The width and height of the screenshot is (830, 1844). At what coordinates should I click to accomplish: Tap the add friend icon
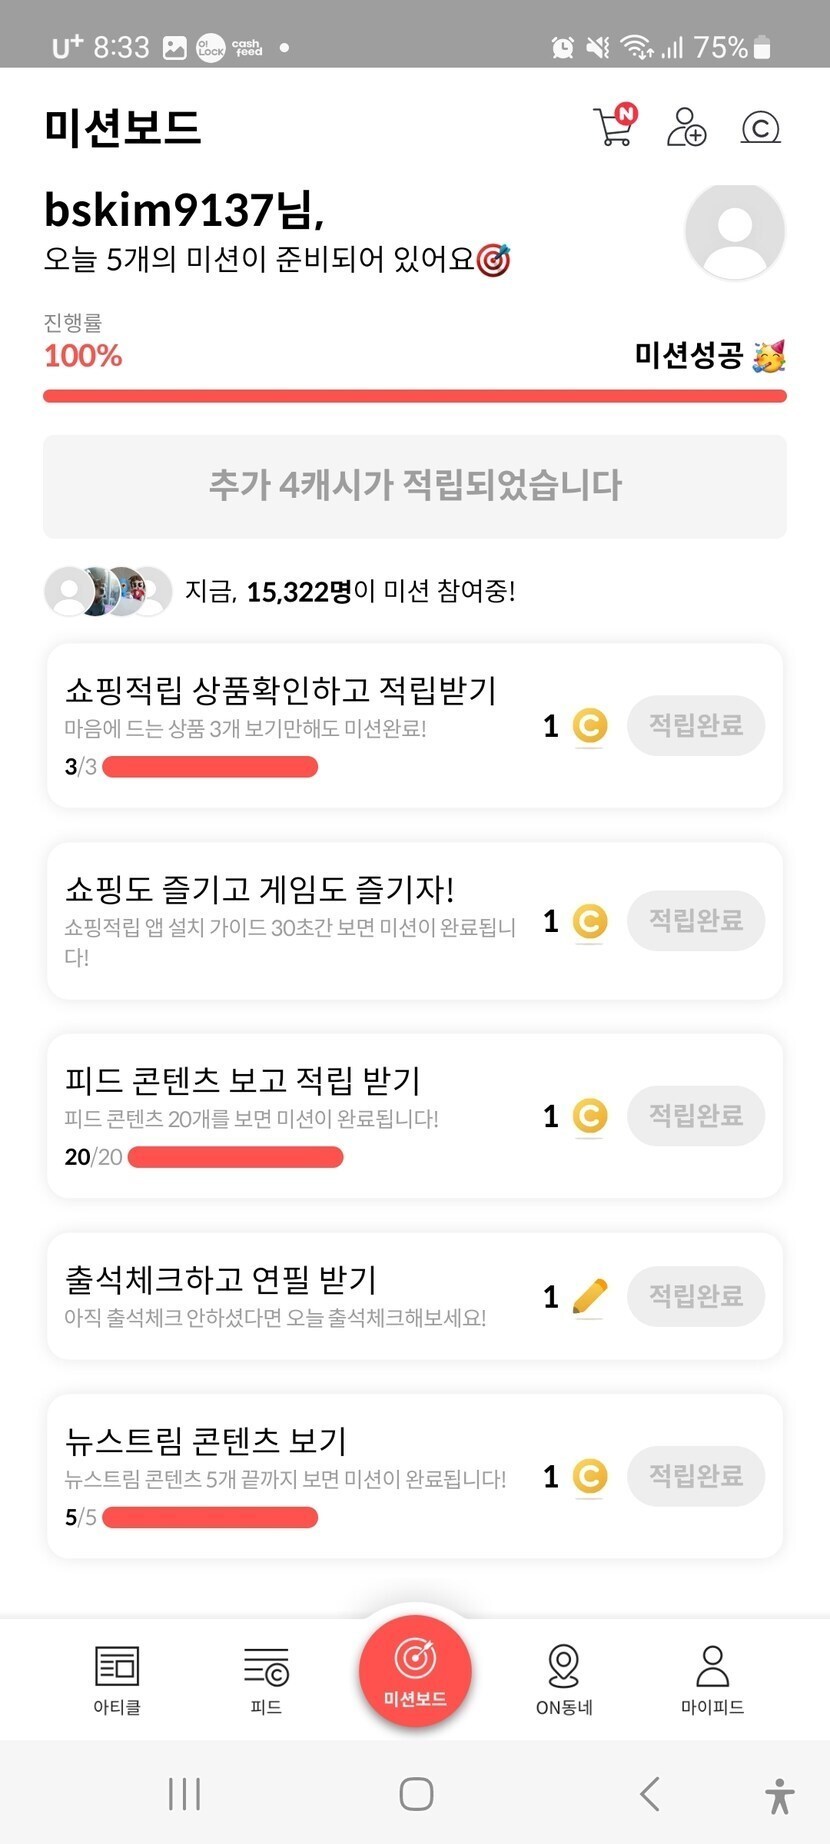[x=686, y=127]
